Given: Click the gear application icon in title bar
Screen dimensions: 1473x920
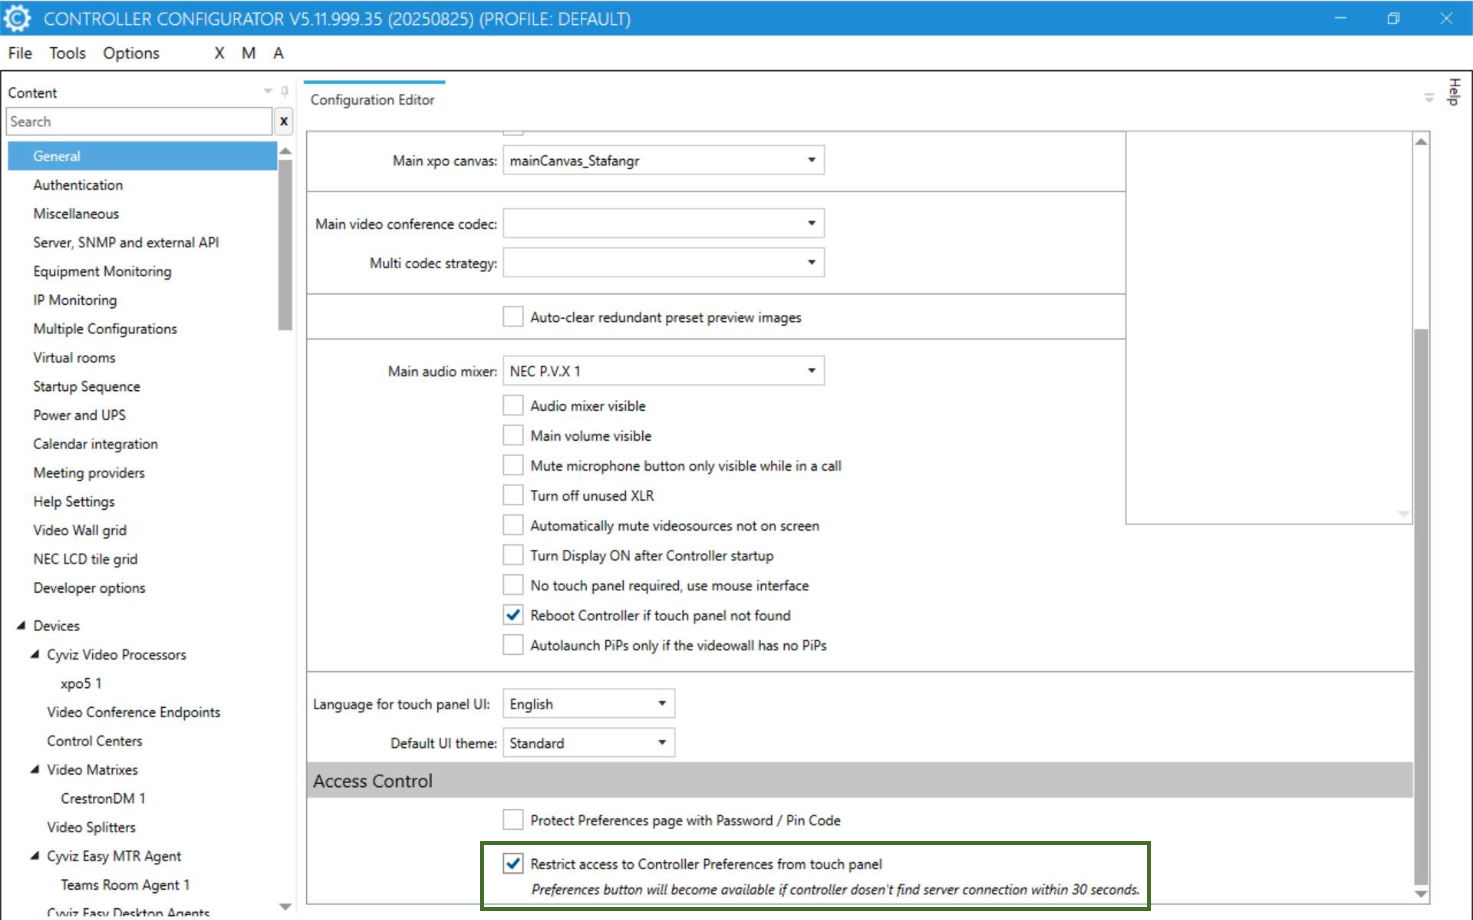Looking at the screenshot, I should click(18, 18).
